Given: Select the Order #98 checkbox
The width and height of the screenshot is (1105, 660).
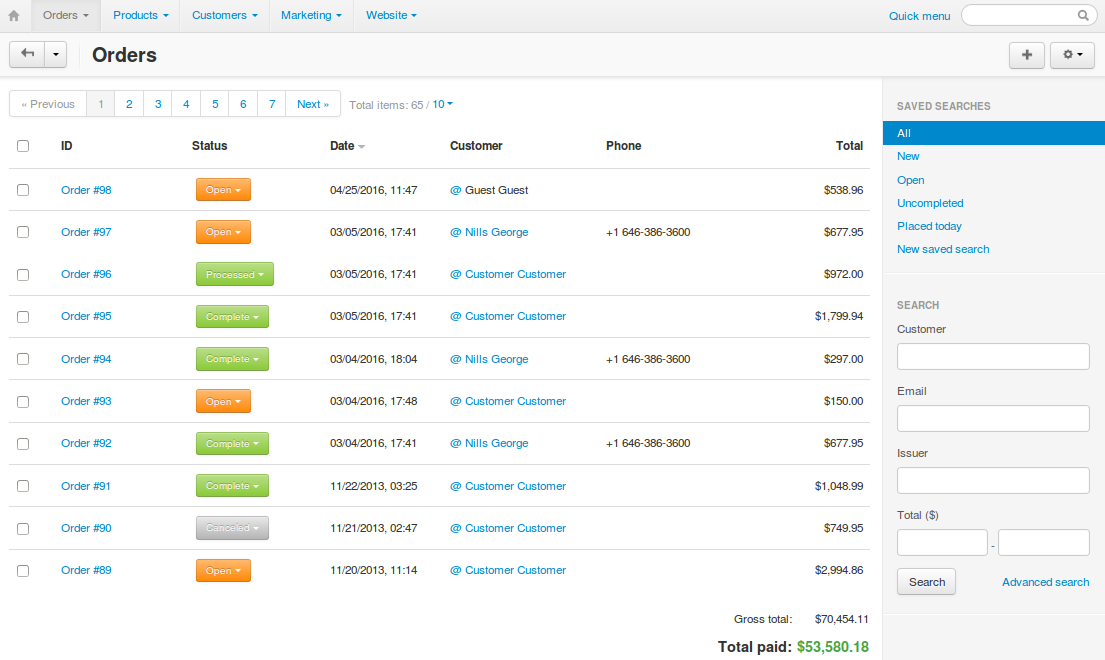Looking at the screenshot, I should pyautogui.click(x=23, y=190).
